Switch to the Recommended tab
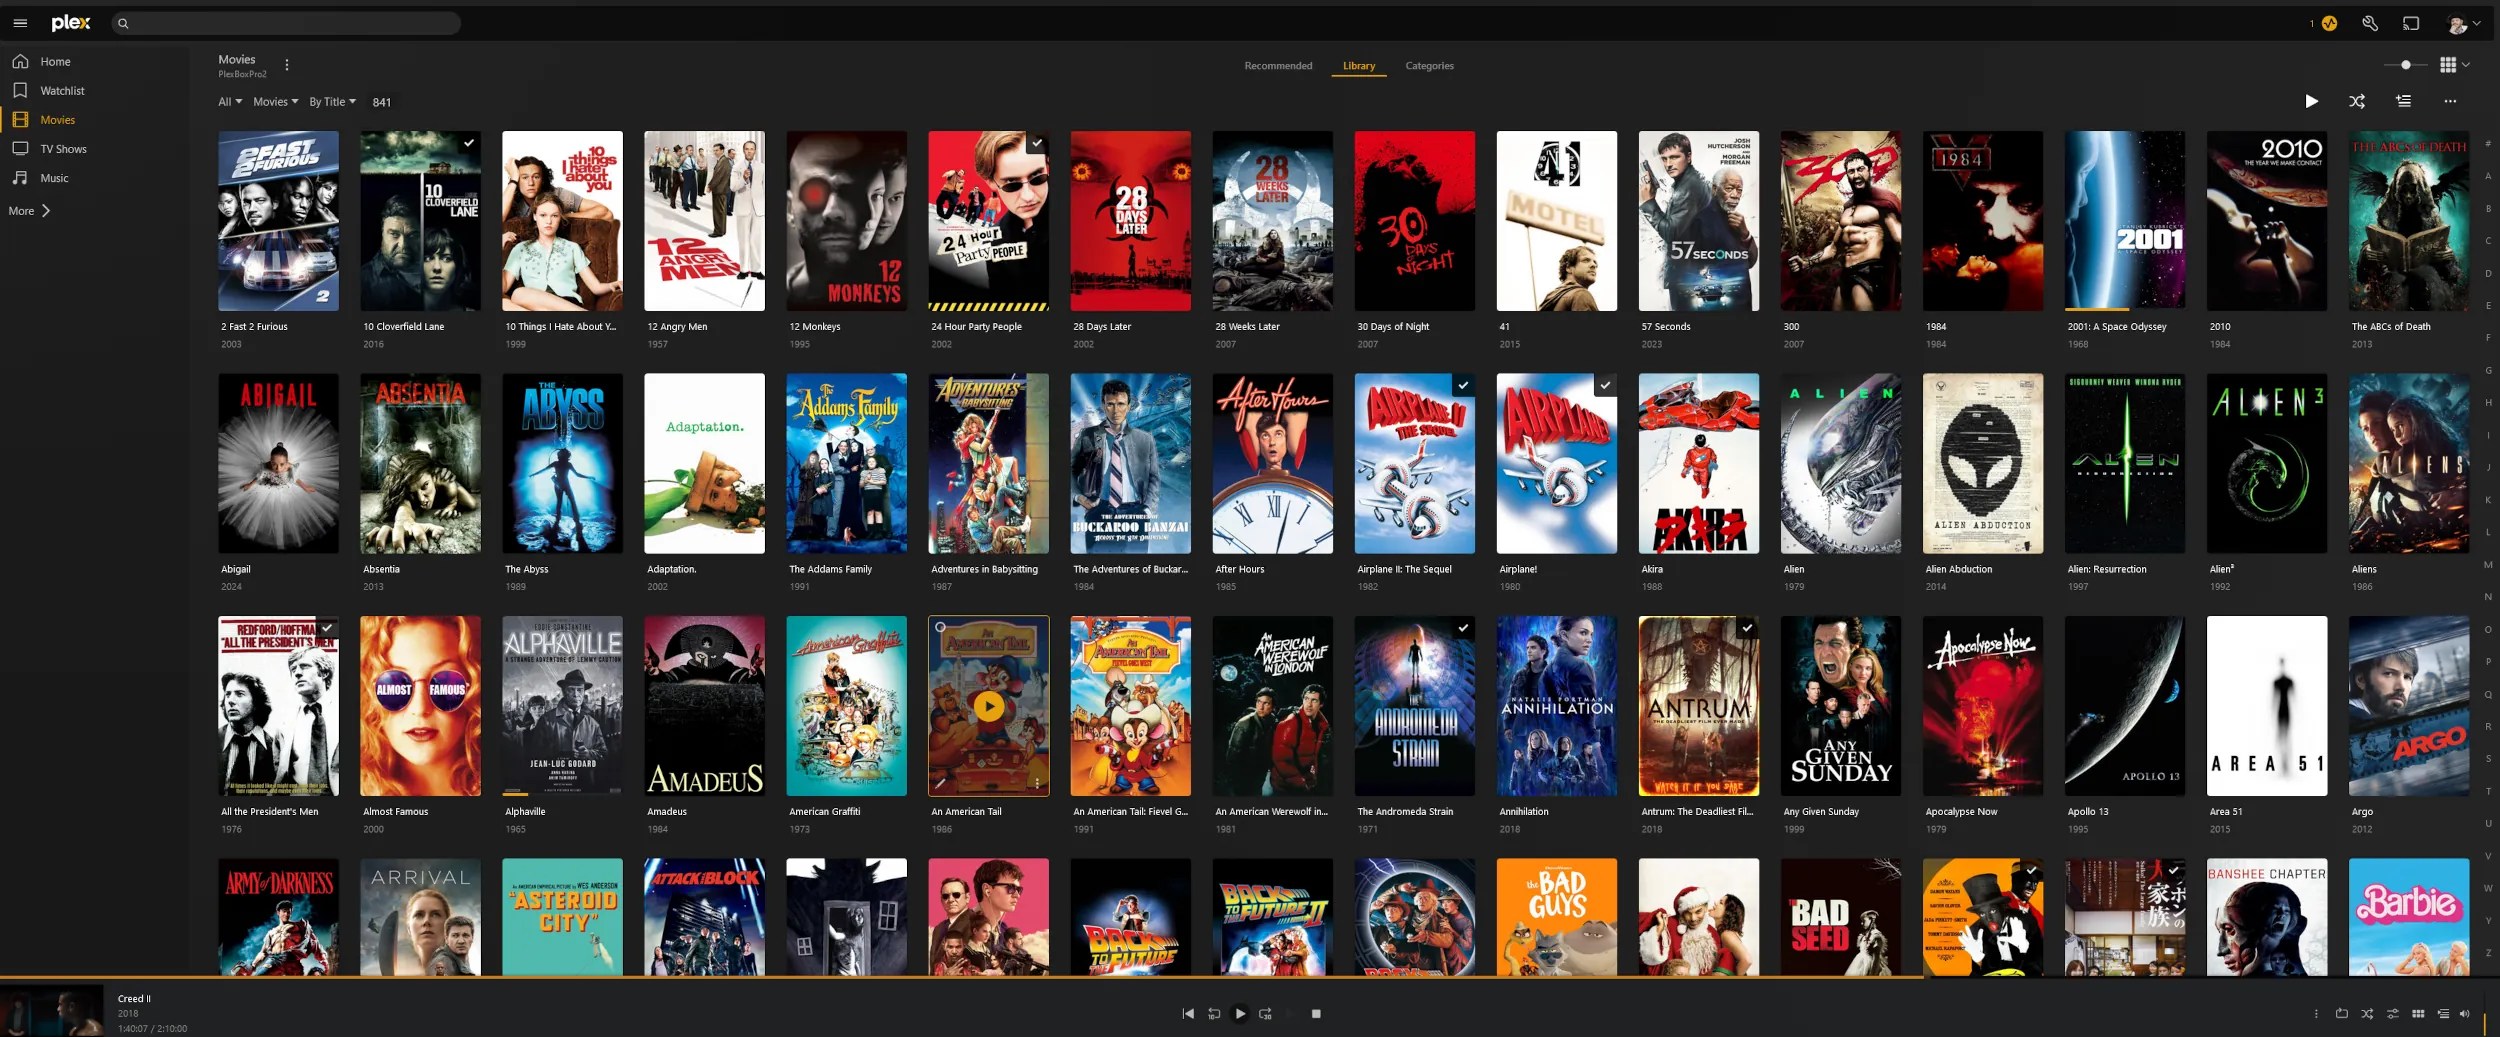2500x1037 pixels. [x=1278, y=66]
